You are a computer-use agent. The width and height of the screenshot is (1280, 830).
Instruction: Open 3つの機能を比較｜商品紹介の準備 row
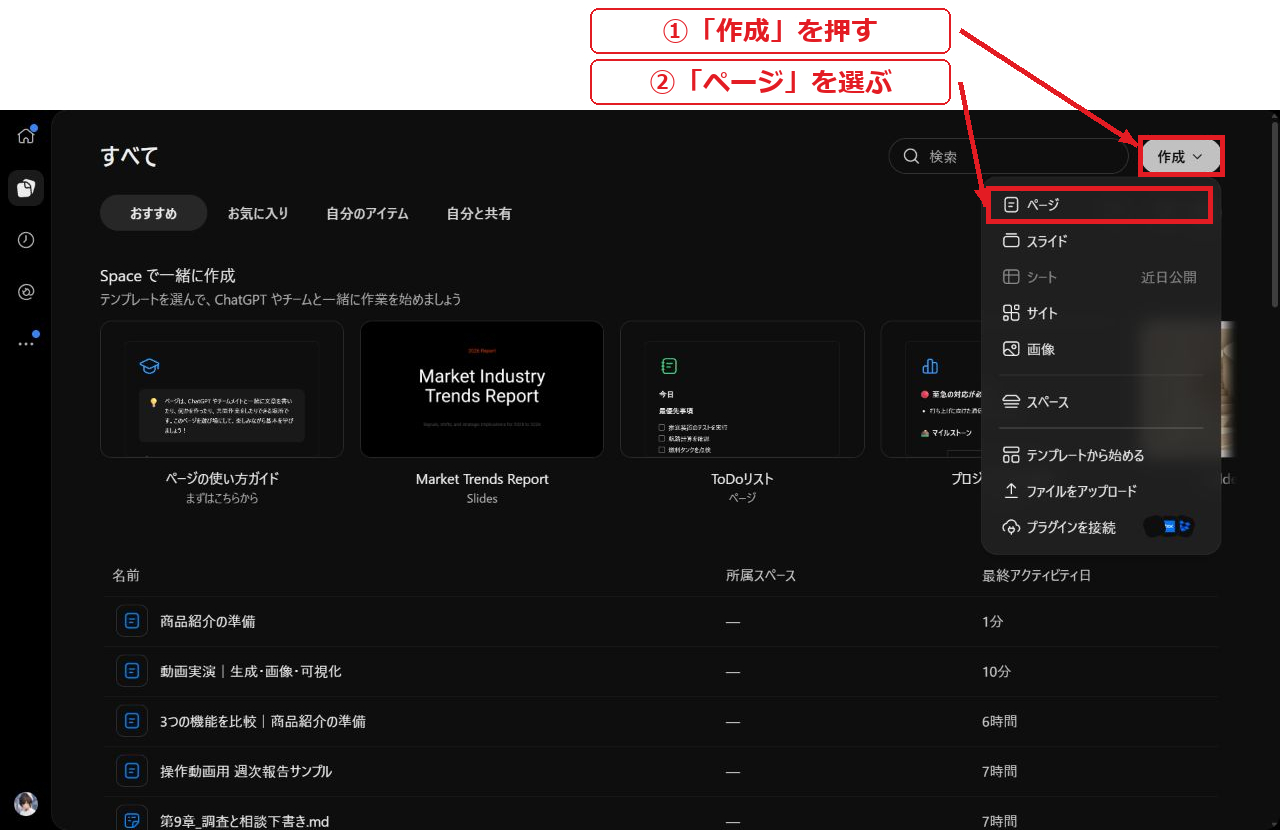660,721
